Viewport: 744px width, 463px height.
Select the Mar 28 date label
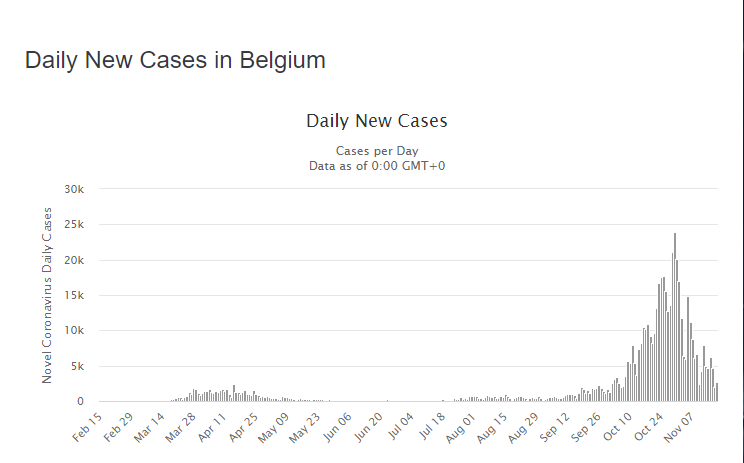[182, 427]
